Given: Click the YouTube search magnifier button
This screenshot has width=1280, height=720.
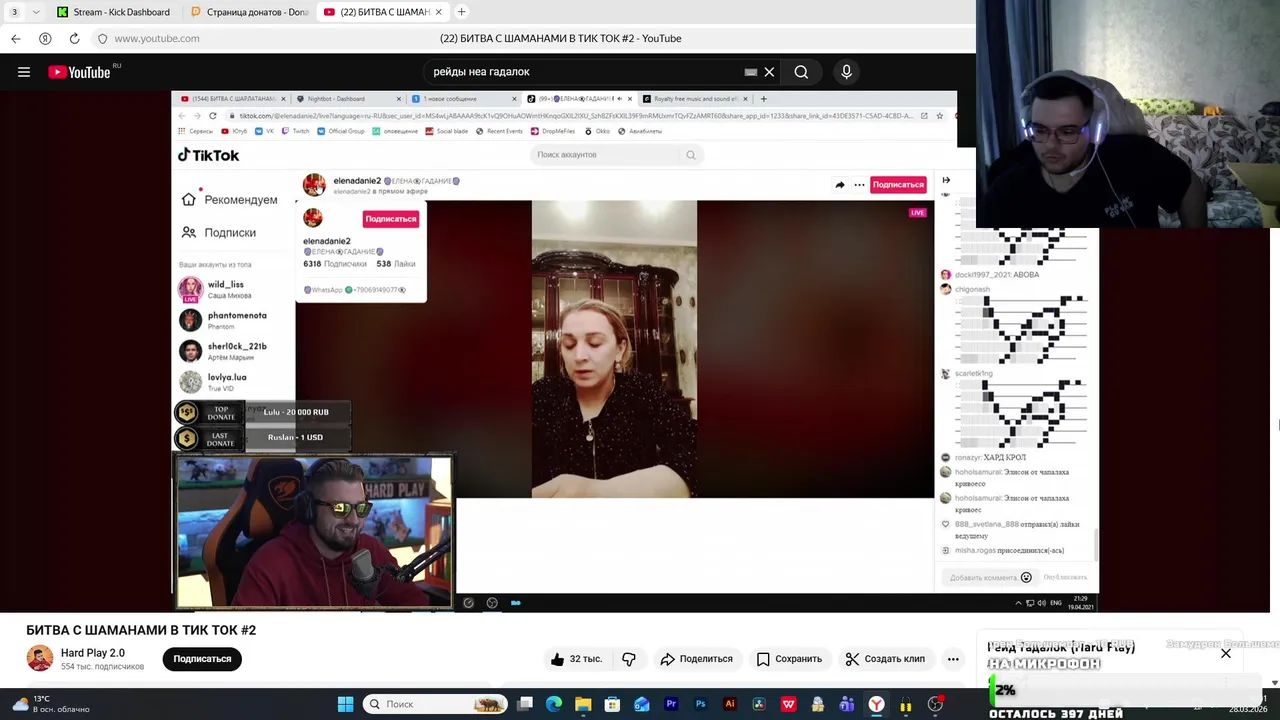Looking at the screenshot, I should (x=801, y=72).
